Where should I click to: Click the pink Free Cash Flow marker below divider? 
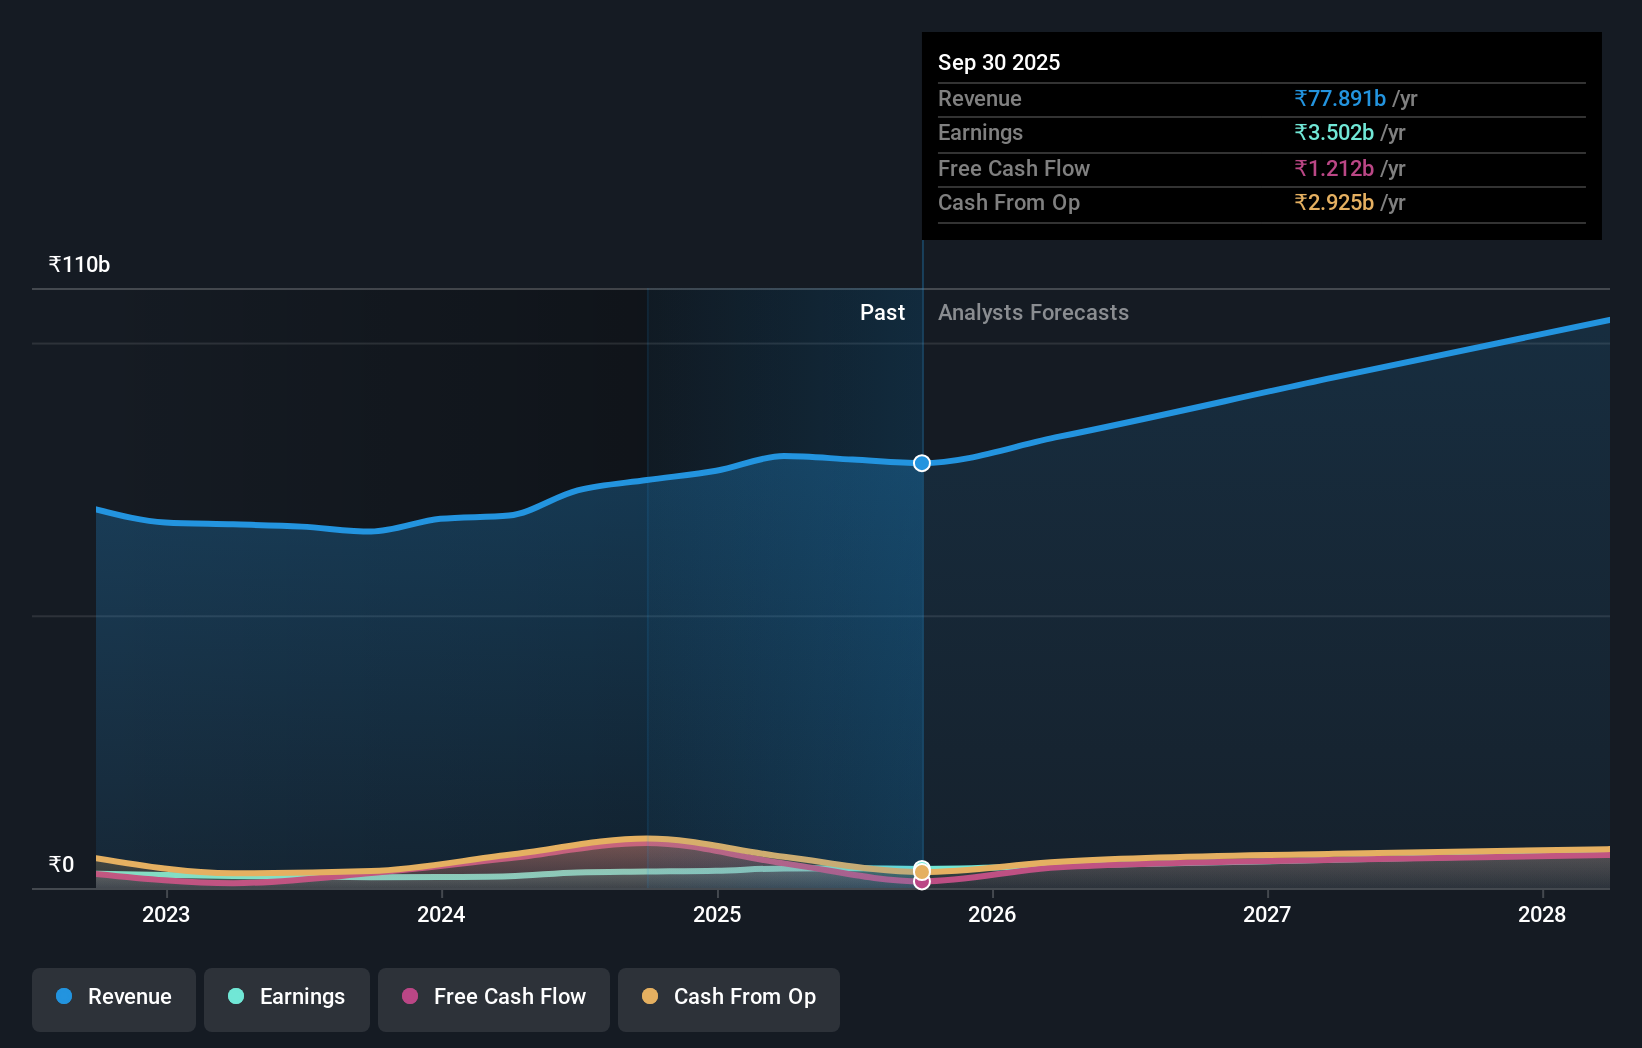920,881
